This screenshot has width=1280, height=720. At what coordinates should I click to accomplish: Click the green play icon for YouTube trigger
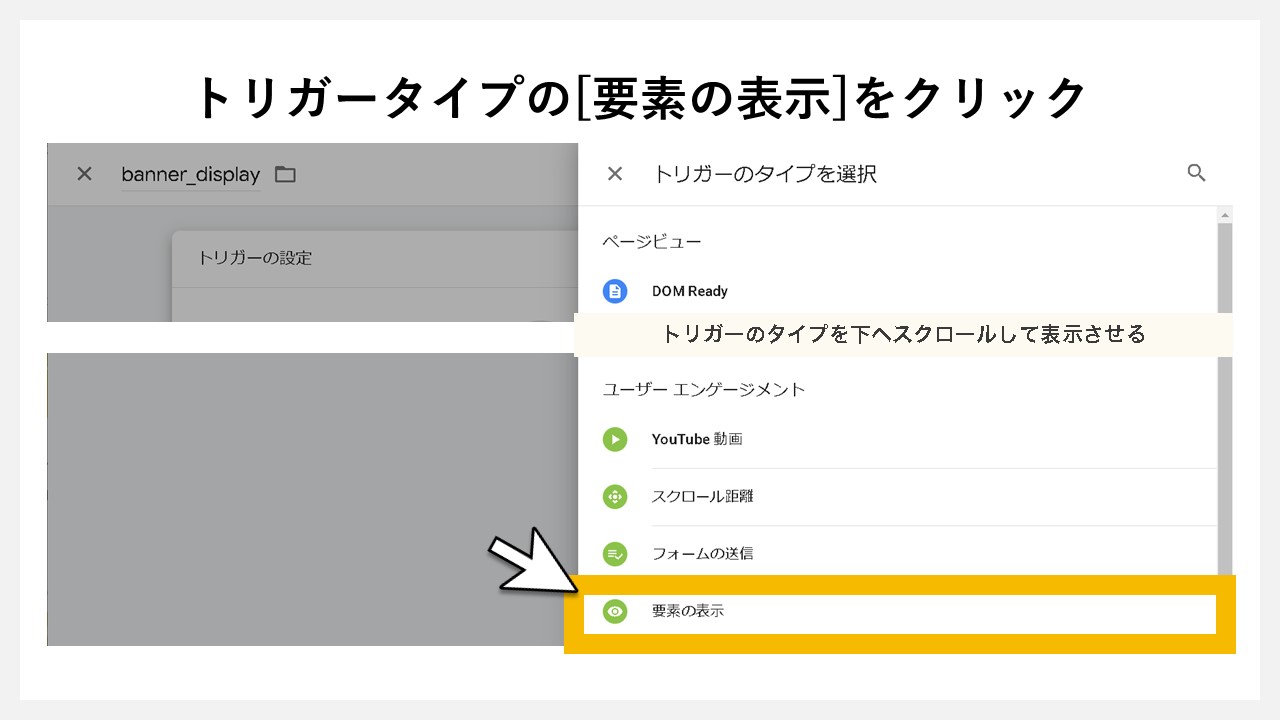click(615, 439)
